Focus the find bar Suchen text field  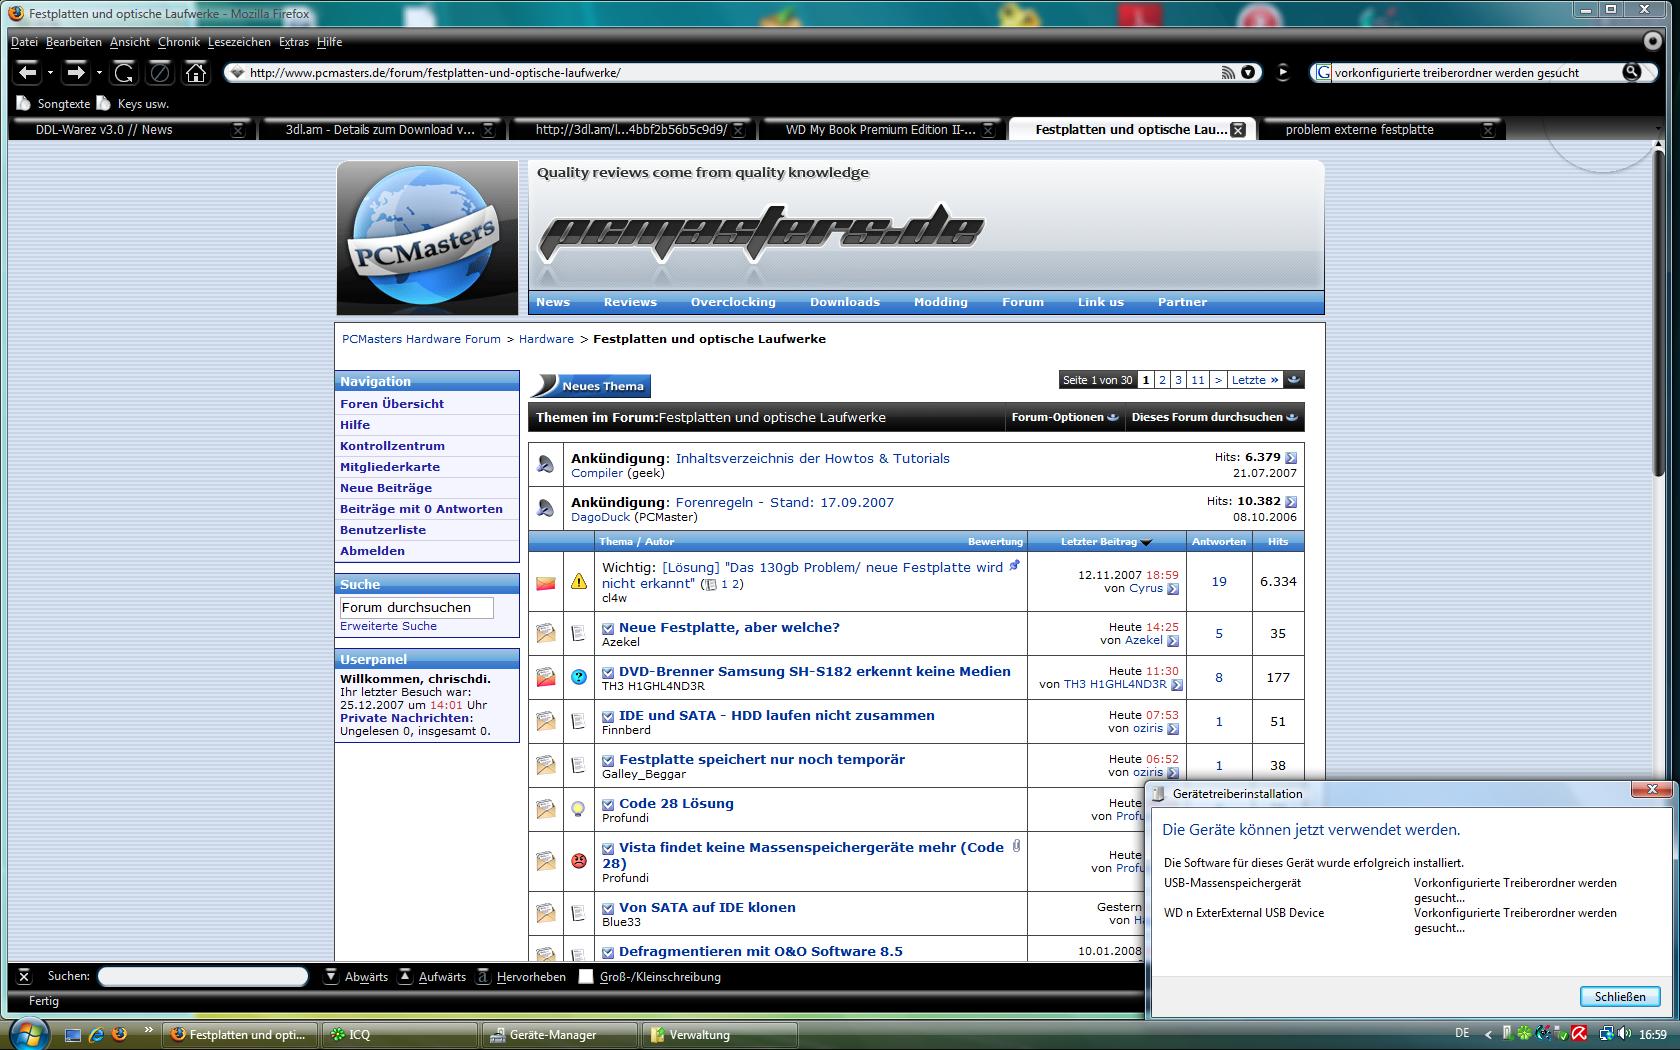202,977
